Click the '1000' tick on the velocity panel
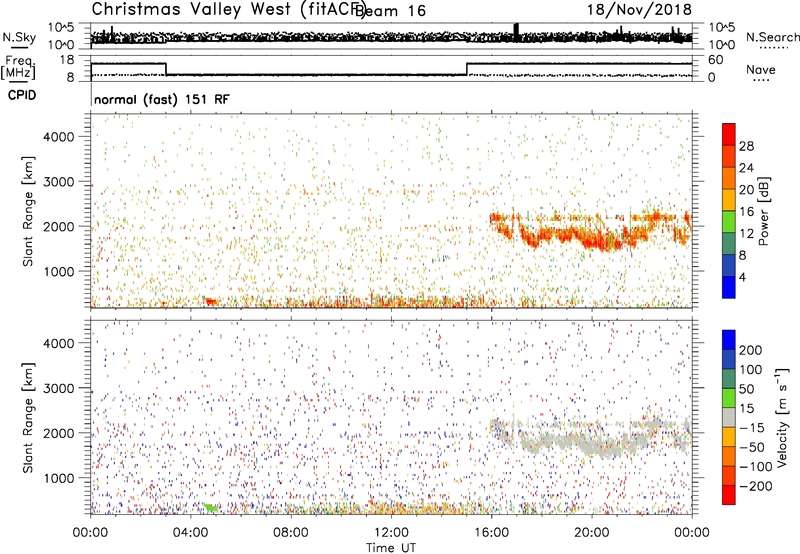 click(58, 478)
